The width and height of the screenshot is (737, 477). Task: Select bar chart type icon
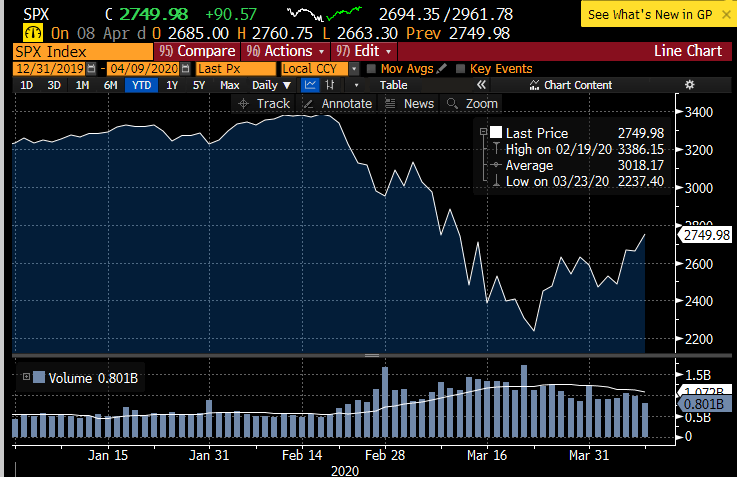(x=330, y=85)
